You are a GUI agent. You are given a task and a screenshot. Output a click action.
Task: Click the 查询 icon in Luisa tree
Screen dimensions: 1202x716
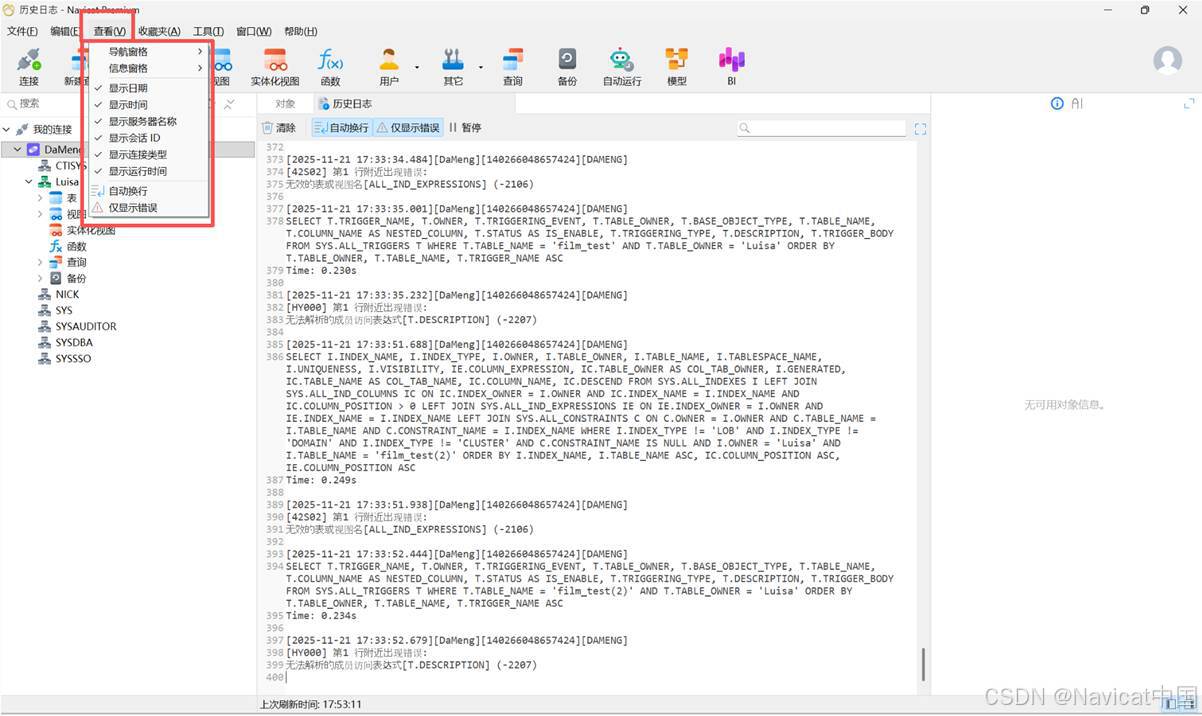click(x=56, y=262)
